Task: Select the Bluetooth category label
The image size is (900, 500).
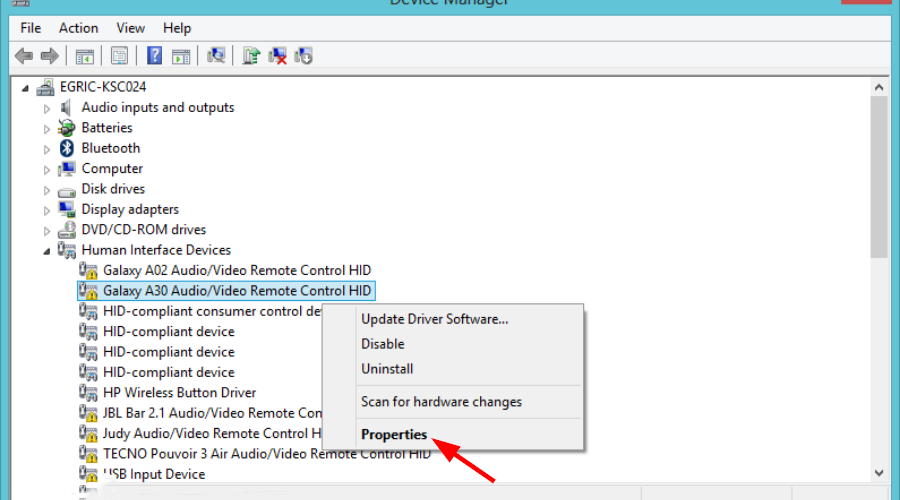Action: (x=111, y=148)
